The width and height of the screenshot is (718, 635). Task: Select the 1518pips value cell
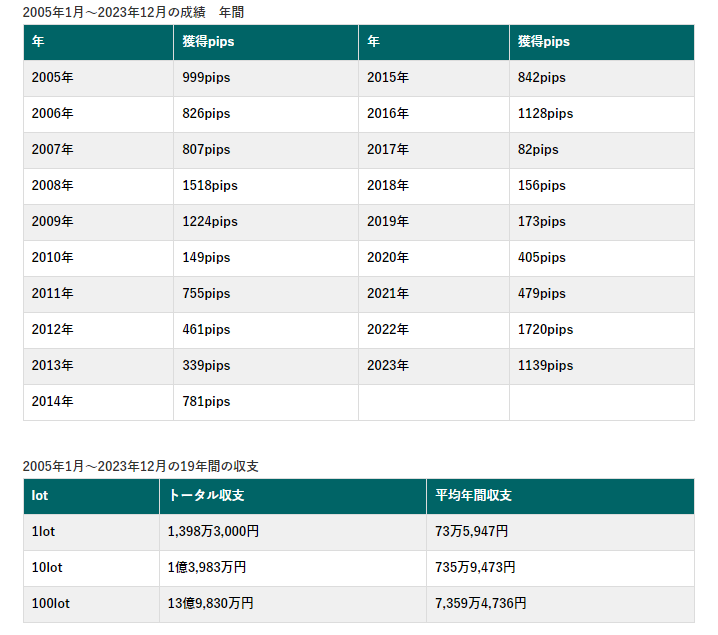point(210,186)
